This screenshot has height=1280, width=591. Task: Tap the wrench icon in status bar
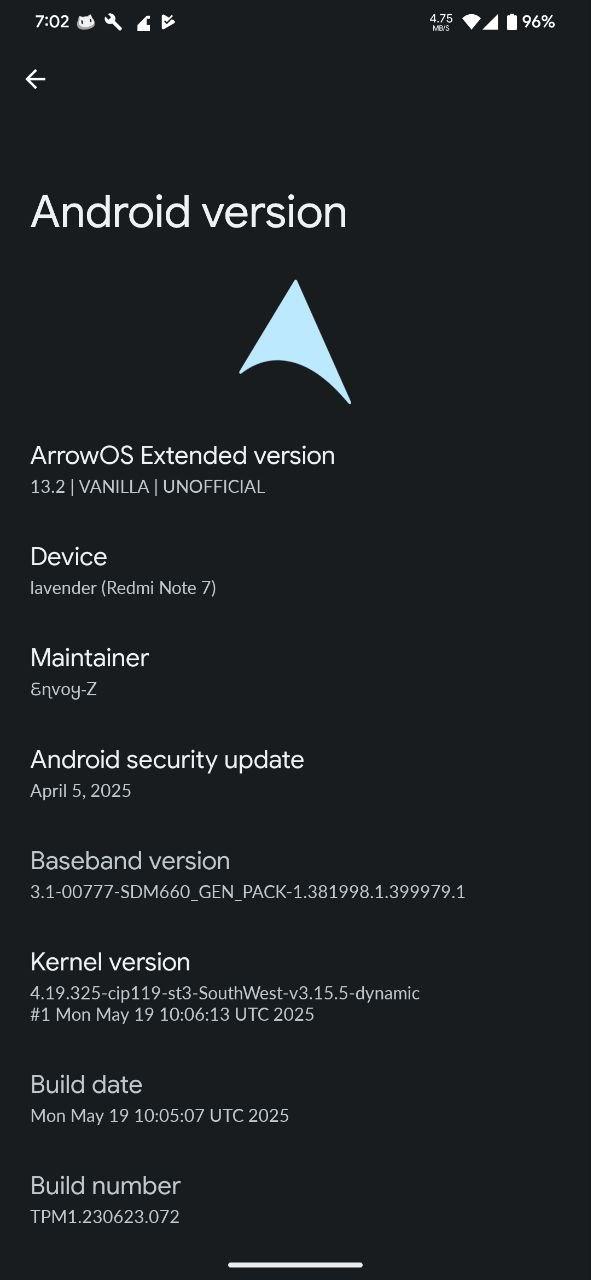113,21
